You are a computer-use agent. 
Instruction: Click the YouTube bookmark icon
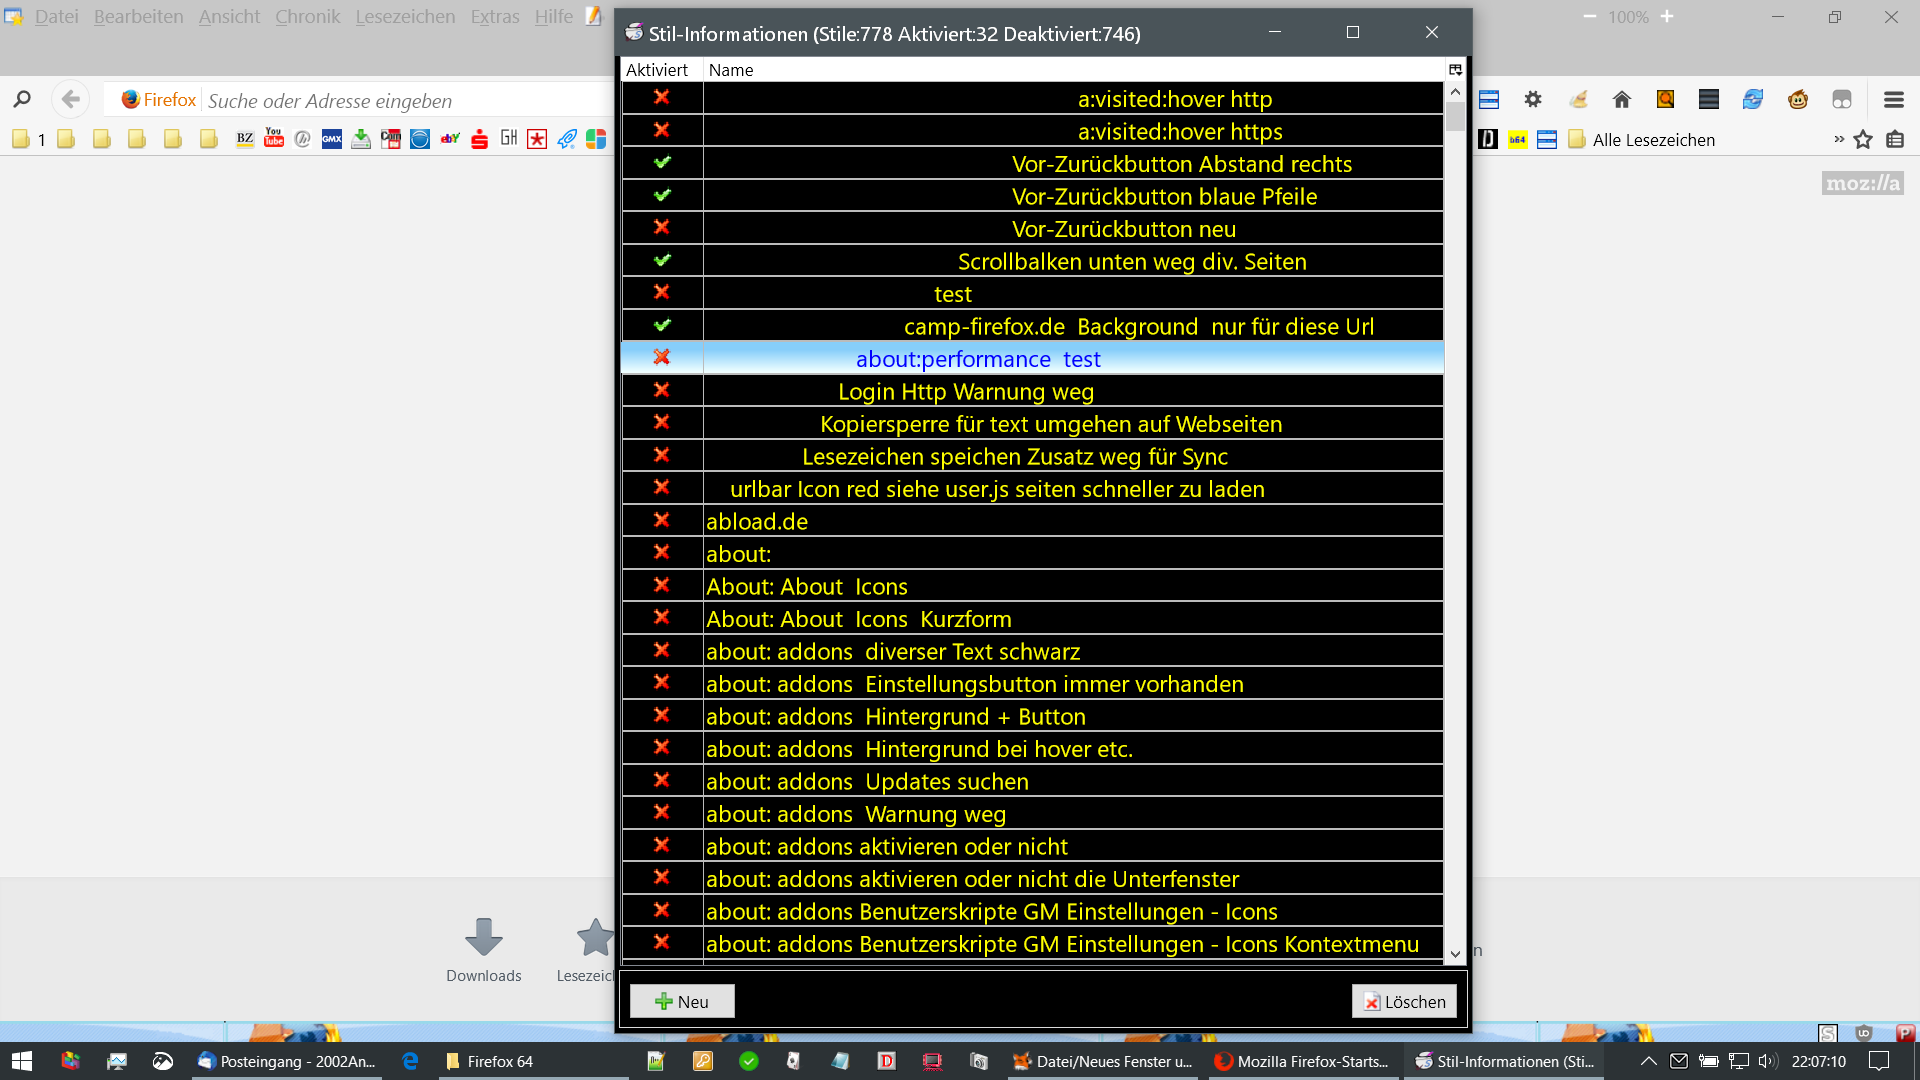tap(274, 139)
